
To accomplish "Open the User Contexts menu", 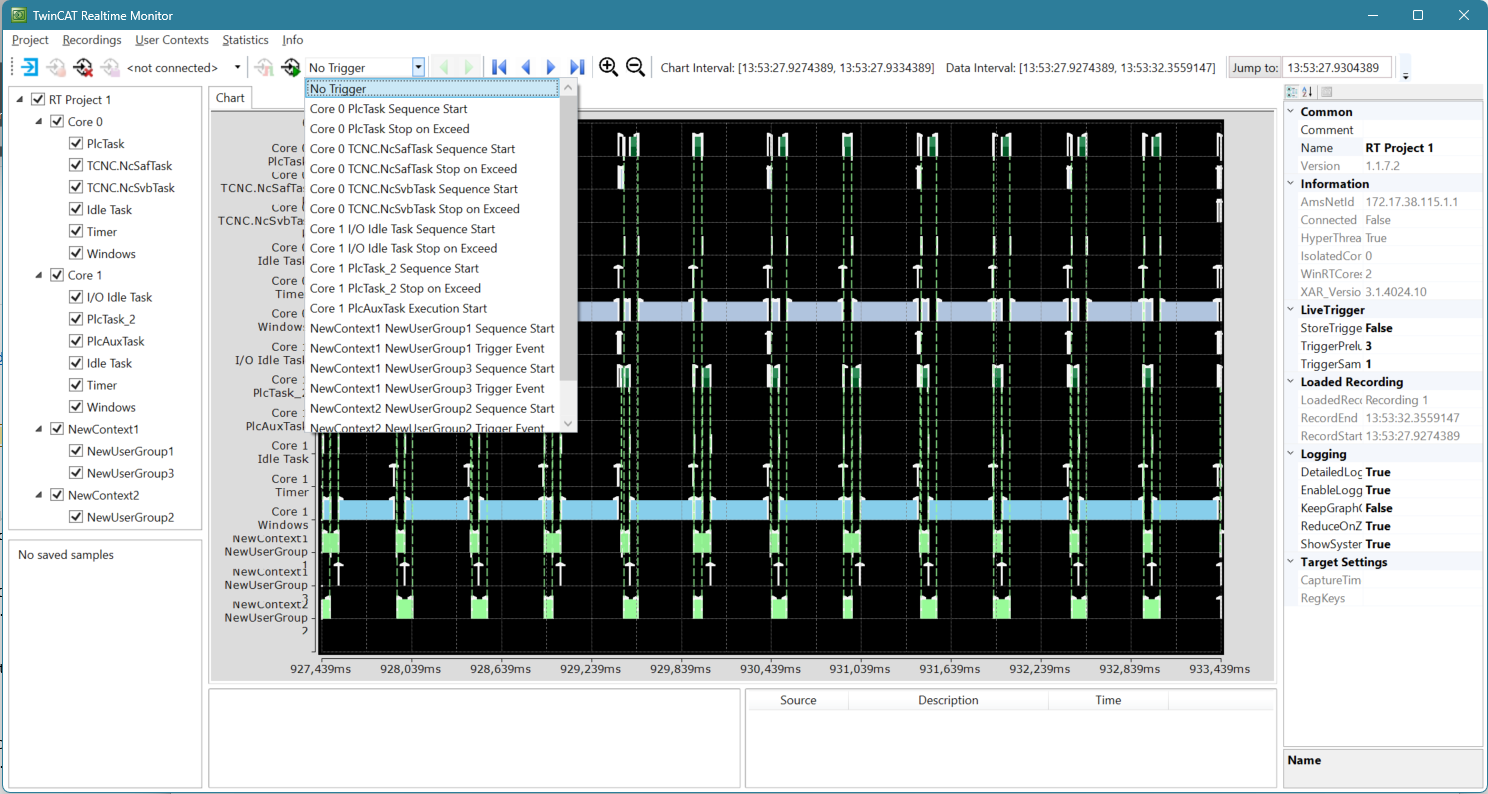I will (172, 40).
